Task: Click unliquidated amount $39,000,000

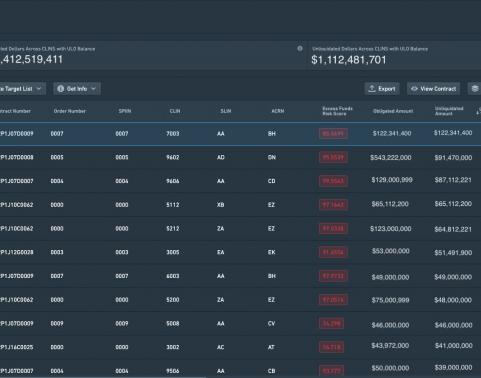Action: [453, 367]
